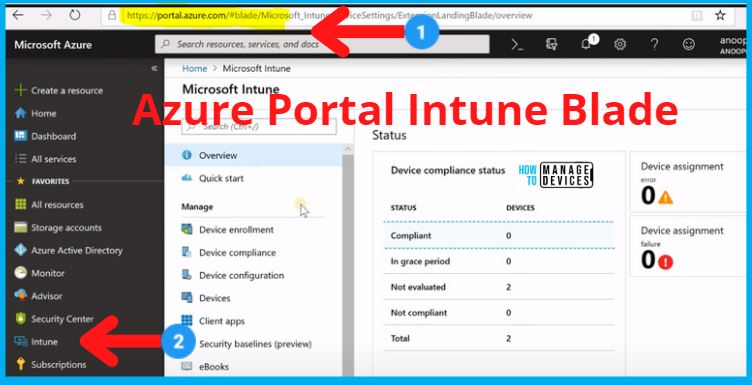Open Security Center in sidebar

click(x=54, y=319)
